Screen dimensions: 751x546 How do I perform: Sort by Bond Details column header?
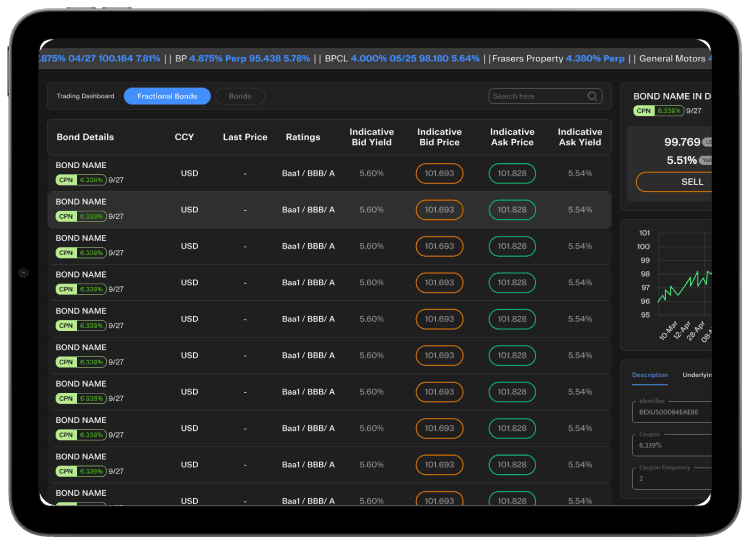[x=85, y=137]
